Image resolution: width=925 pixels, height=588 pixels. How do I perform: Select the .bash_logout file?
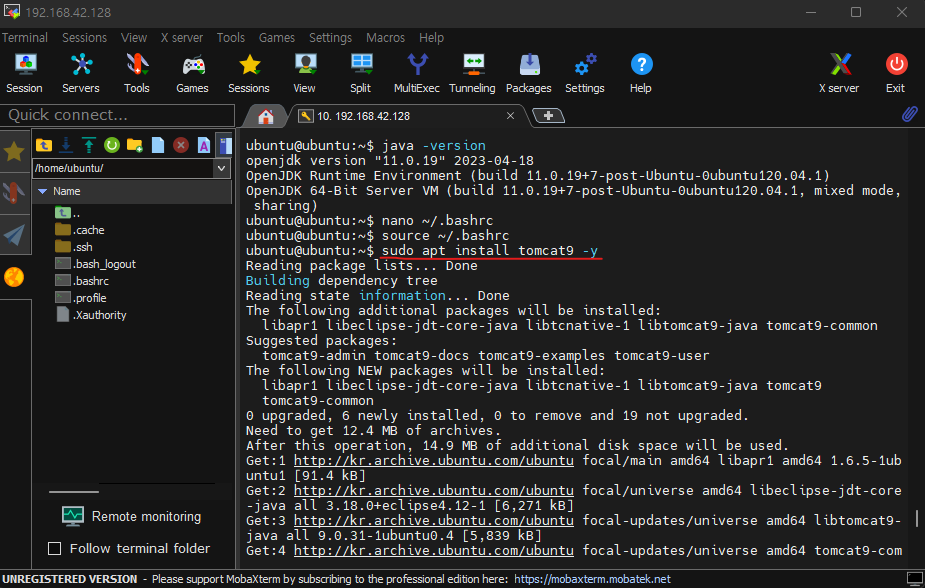coord(96,264)
